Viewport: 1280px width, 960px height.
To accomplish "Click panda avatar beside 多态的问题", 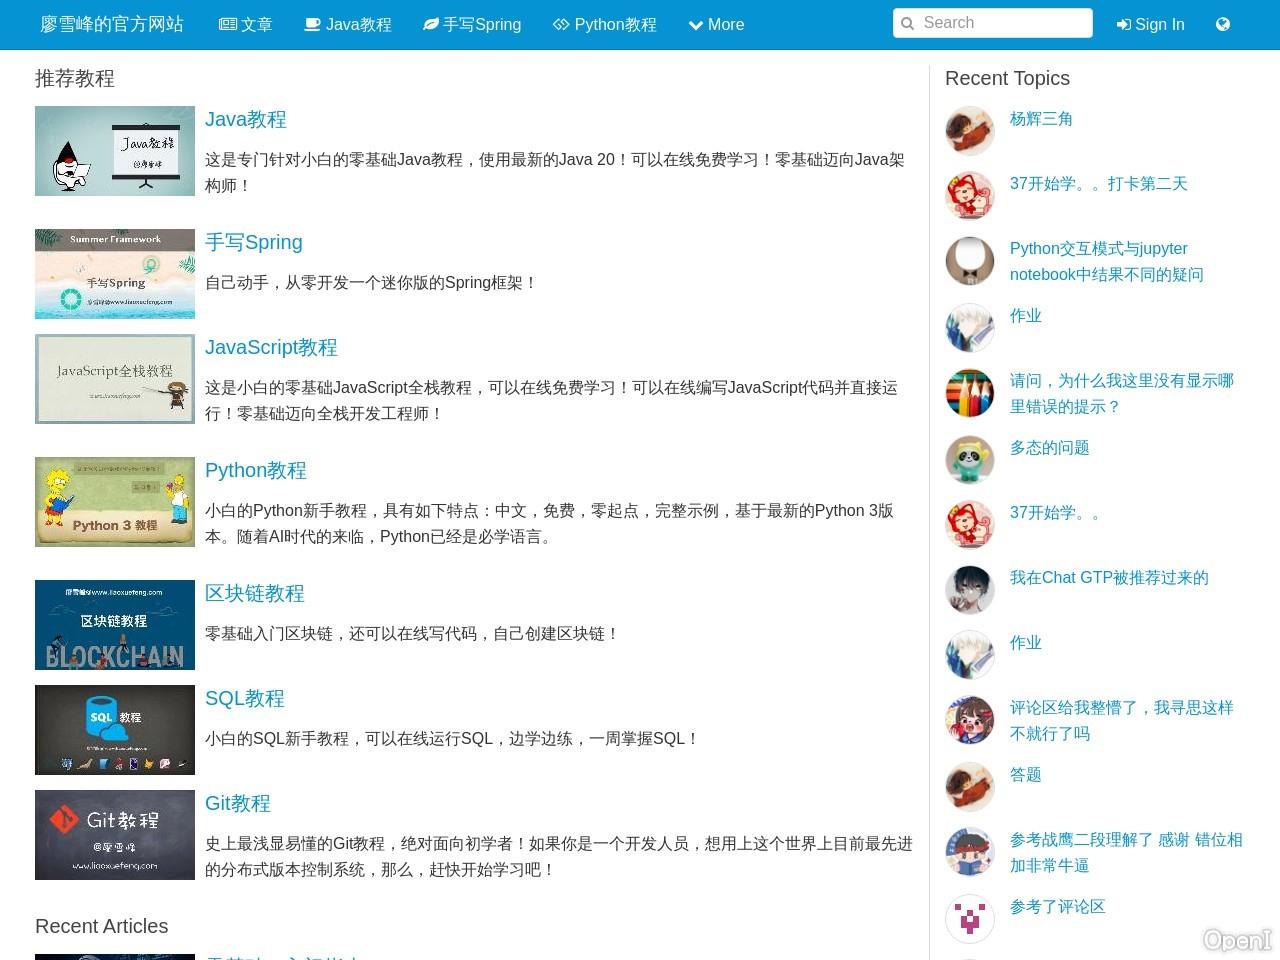I will click(969, 460).
